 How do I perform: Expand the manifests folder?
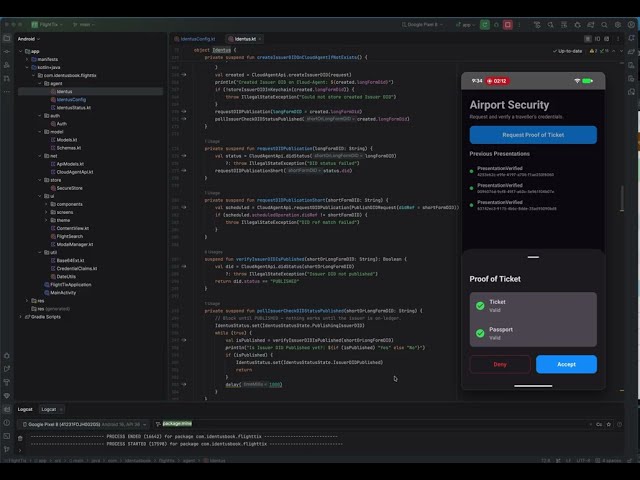coord(27,59)
